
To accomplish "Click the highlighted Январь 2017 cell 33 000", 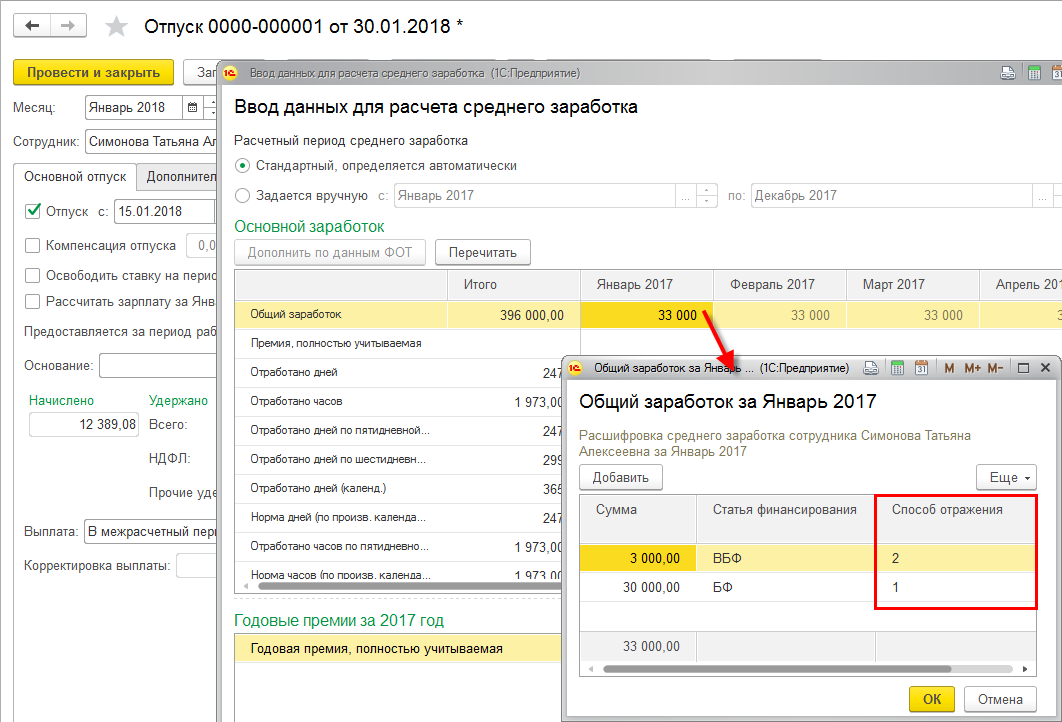I will (647, 315).
